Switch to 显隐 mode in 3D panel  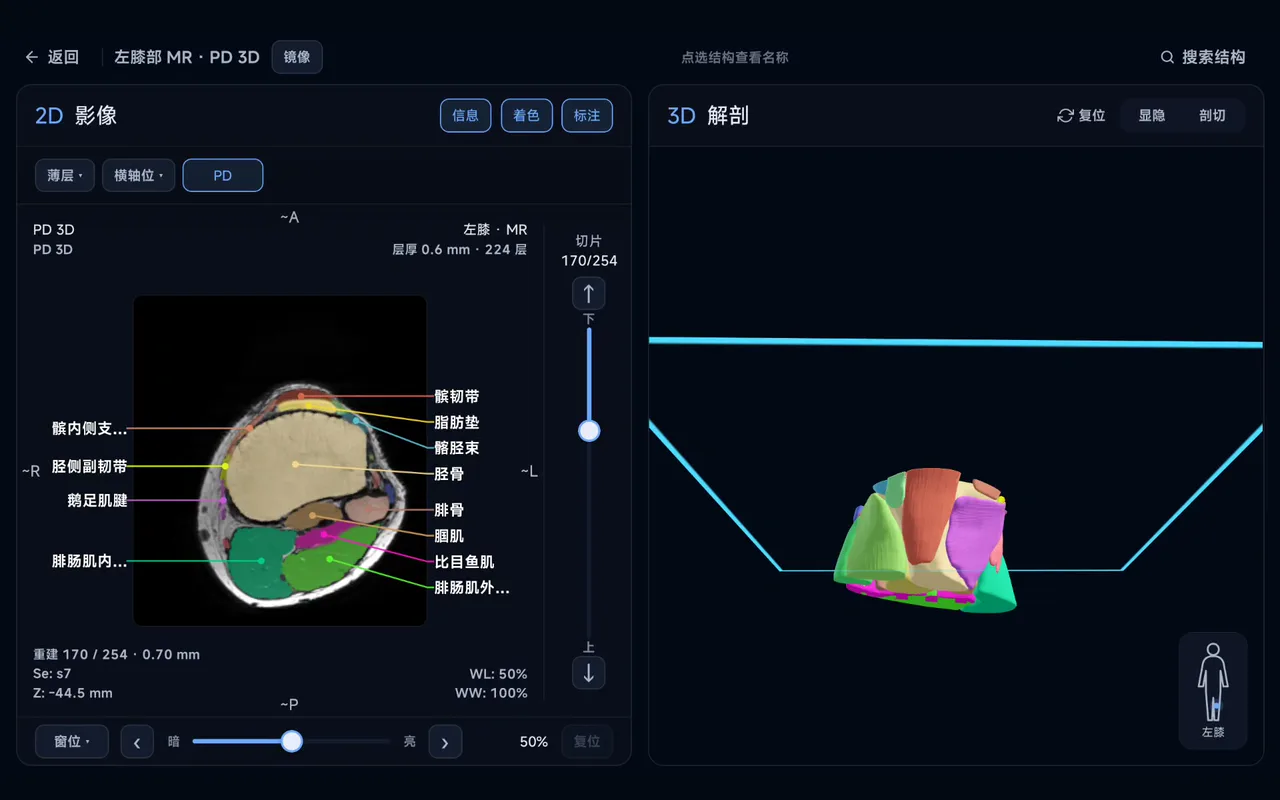1152,115
